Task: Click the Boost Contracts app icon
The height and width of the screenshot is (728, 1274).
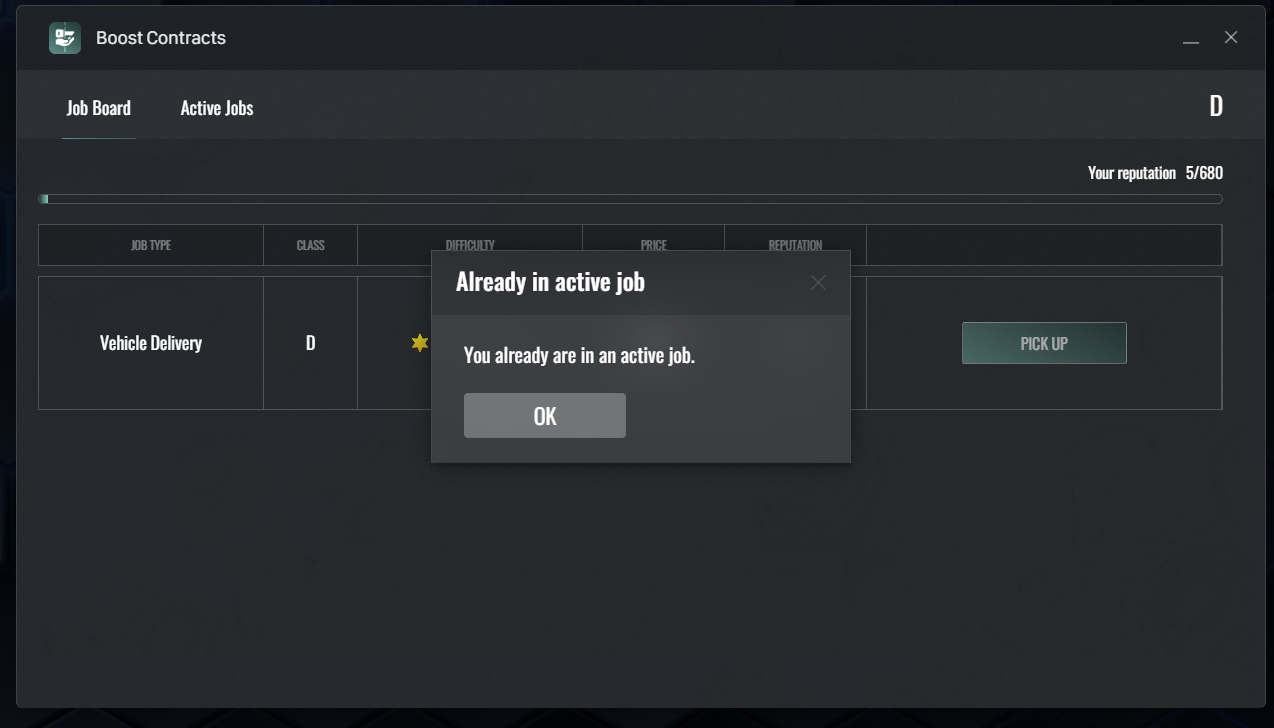Action: pos(64,37)
